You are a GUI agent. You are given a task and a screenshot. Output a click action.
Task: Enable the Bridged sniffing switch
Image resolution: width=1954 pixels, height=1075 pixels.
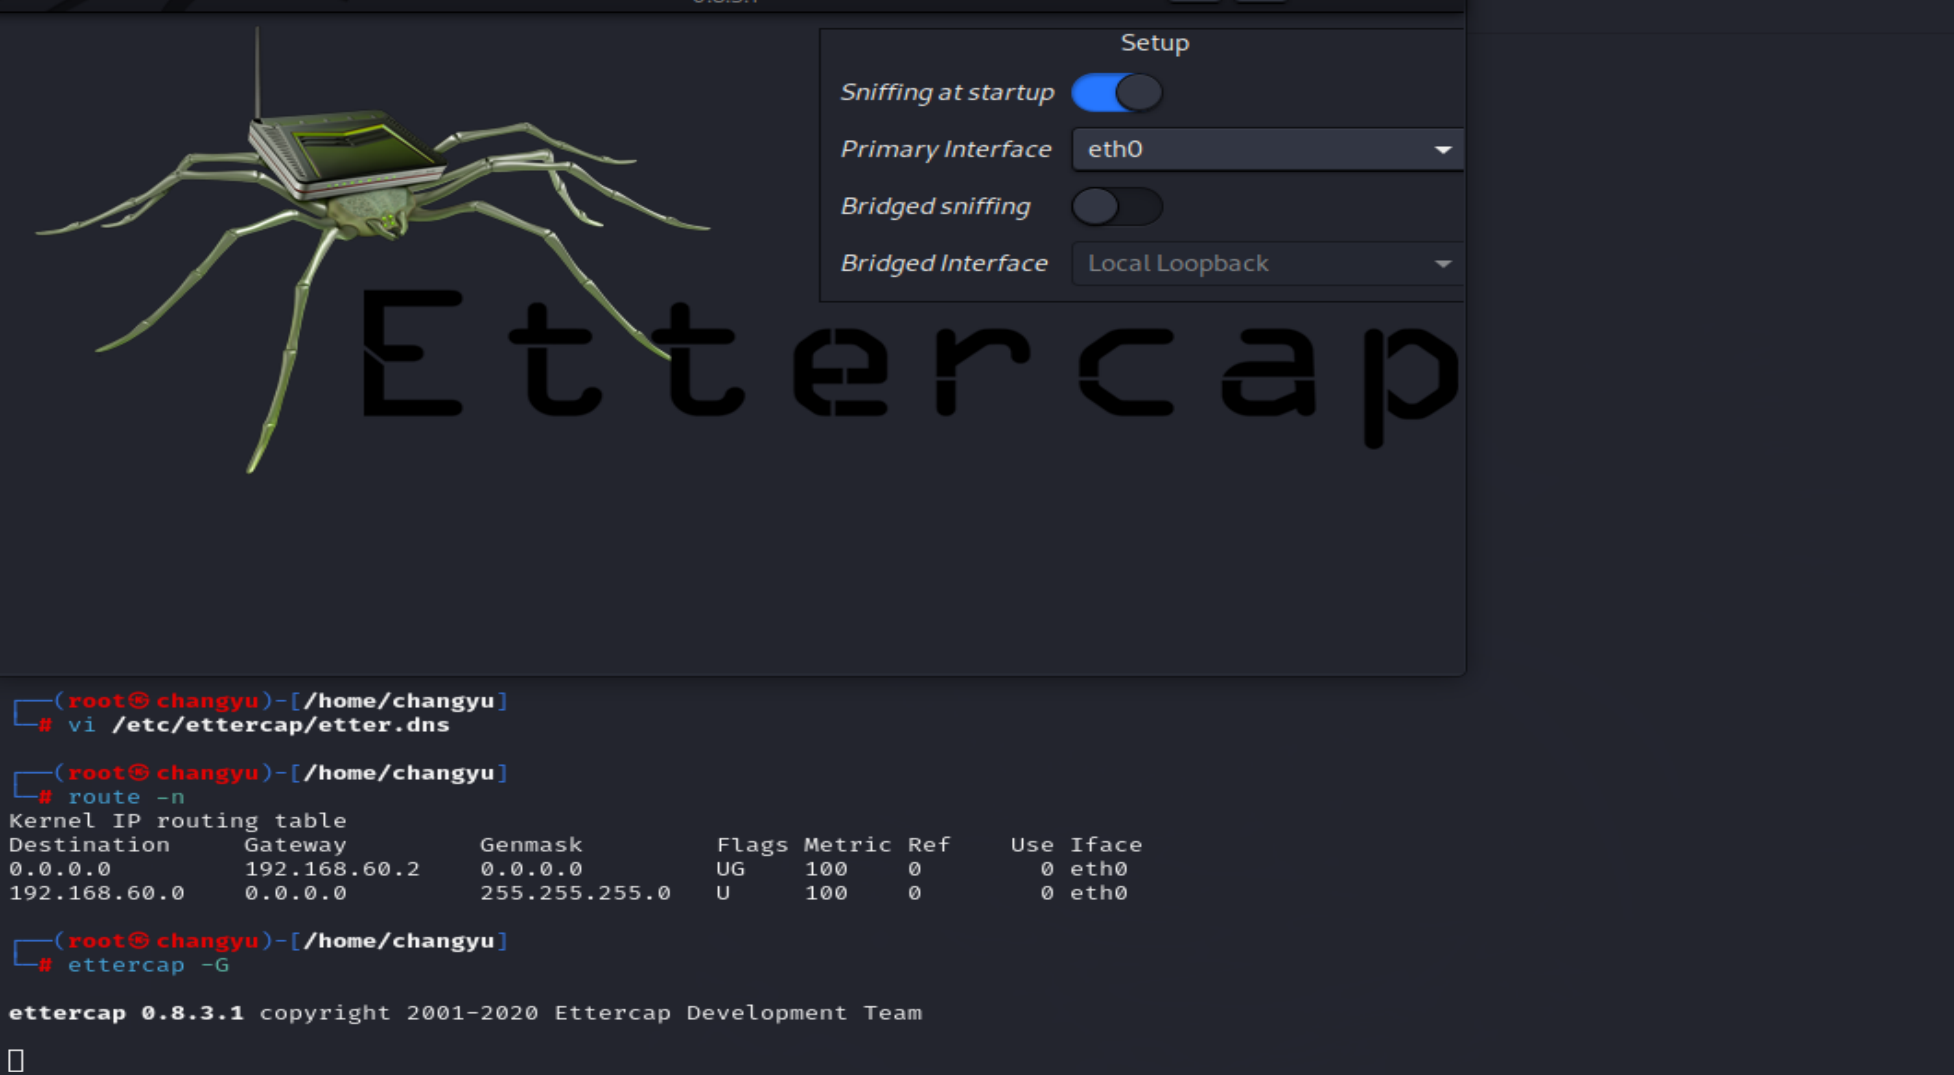[x=1116, y=207]
